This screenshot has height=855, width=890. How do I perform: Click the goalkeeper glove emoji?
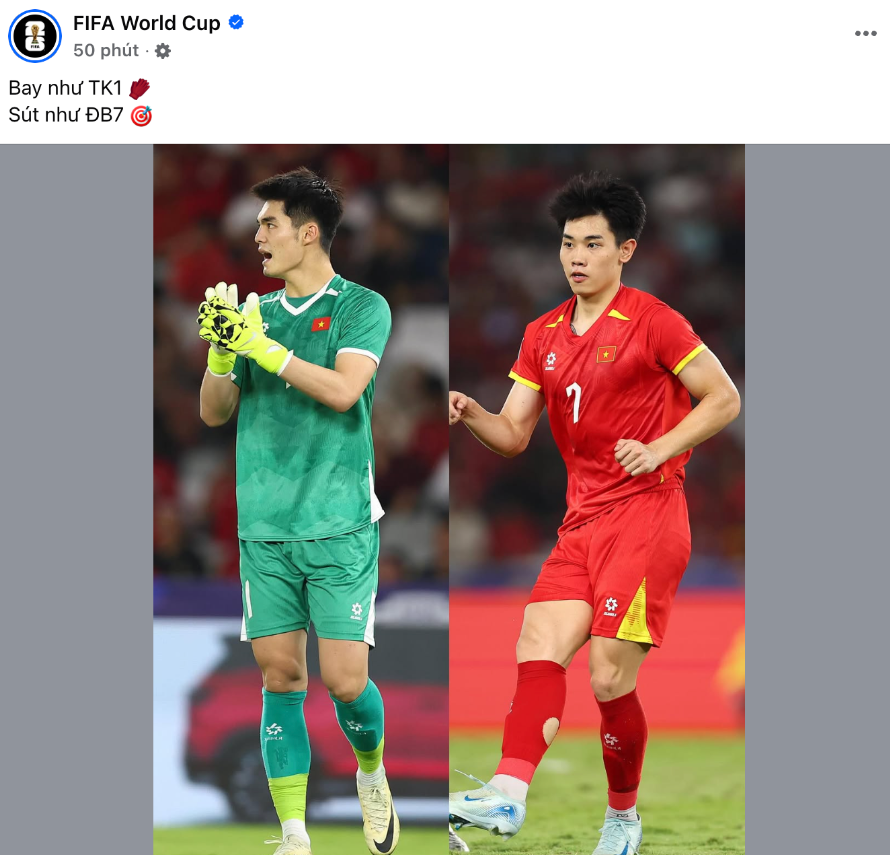[x=139, y=89]
